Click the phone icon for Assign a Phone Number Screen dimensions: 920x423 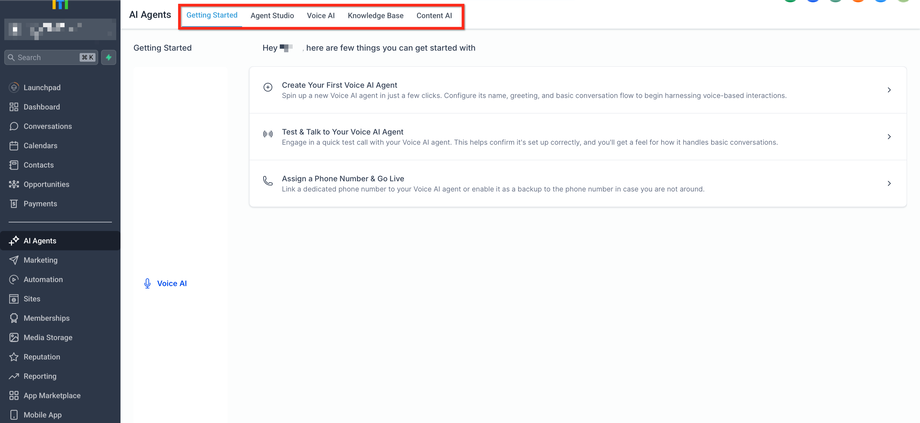[x=268, y=181]
